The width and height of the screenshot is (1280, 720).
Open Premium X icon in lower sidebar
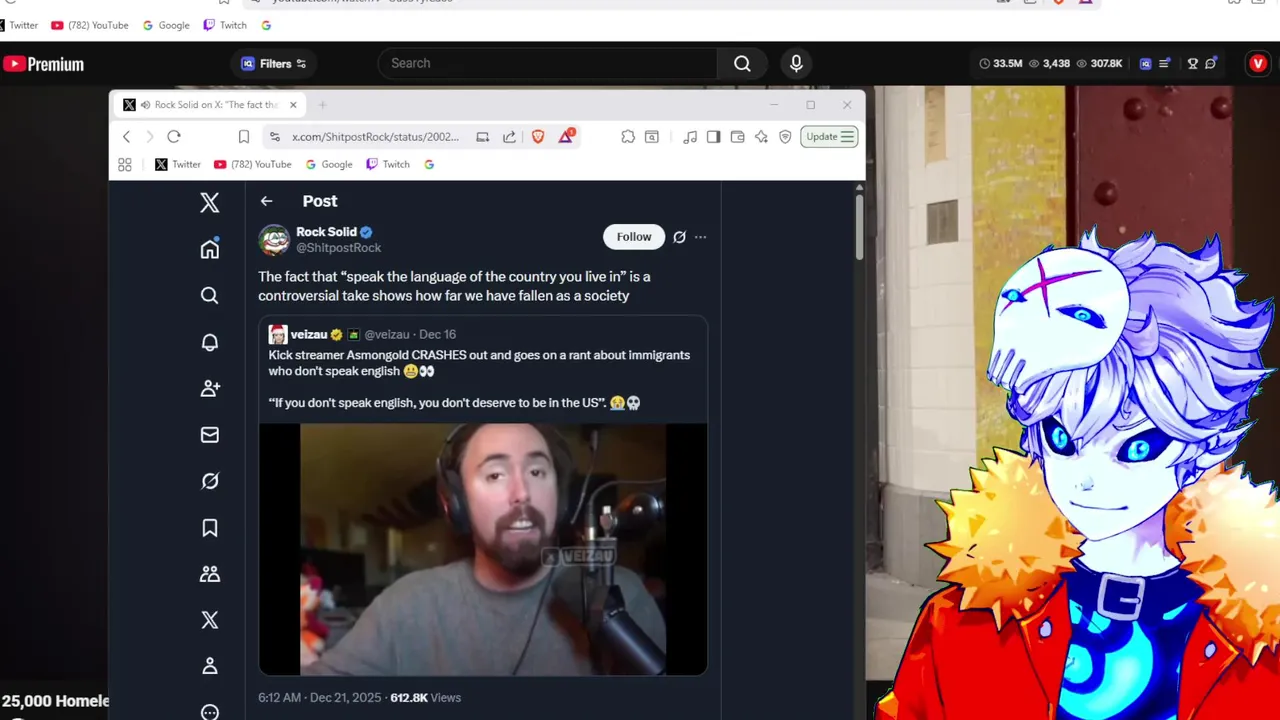209,620
